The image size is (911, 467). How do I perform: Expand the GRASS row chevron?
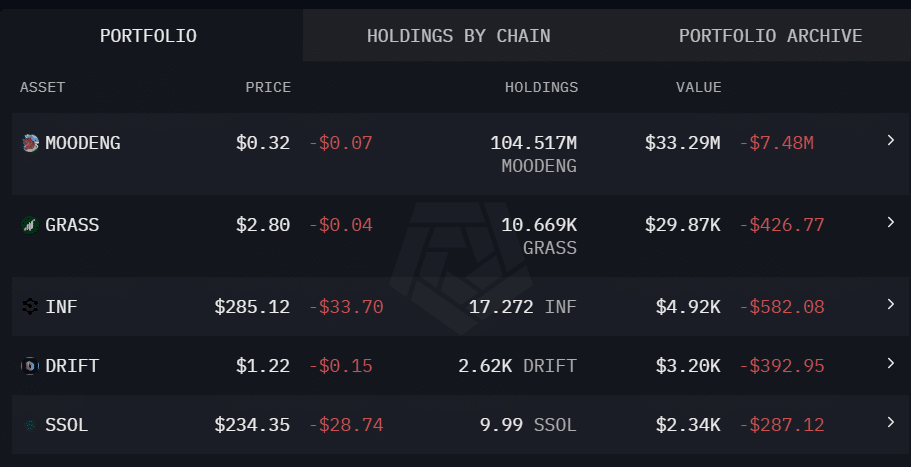[891, 222]
